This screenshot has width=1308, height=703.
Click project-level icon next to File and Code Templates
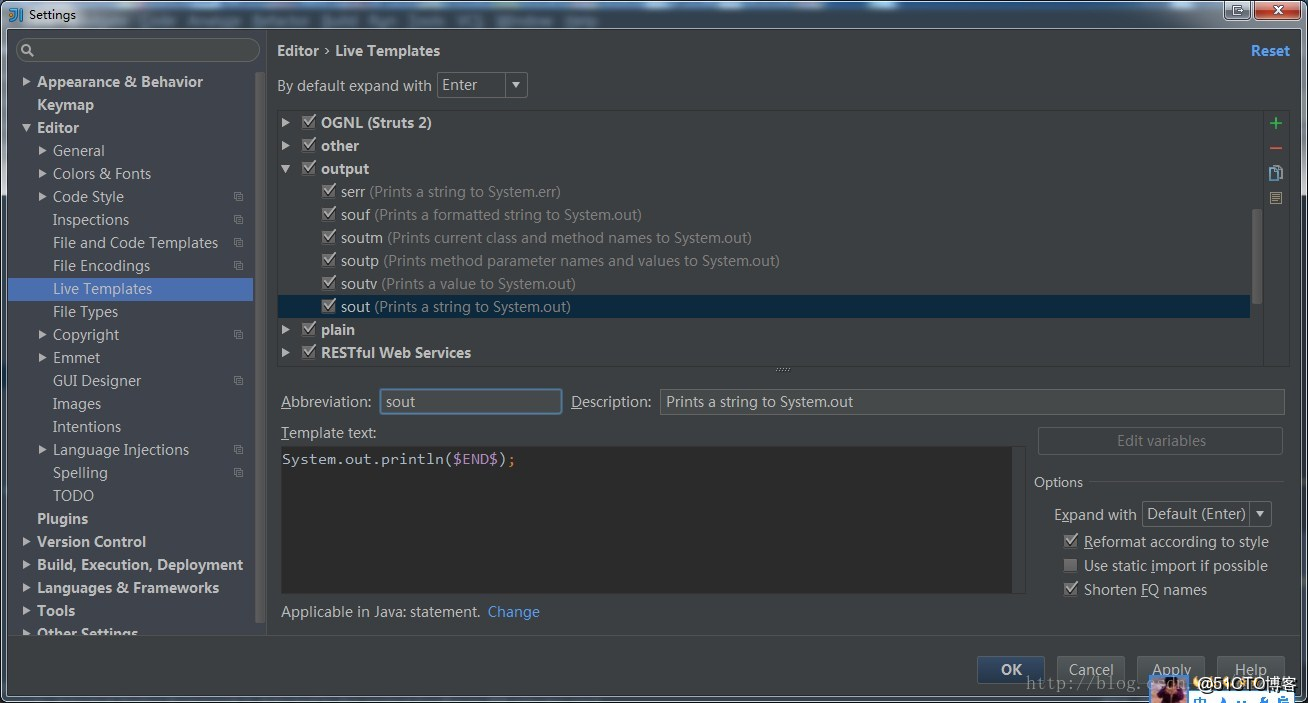pos(238,243)
